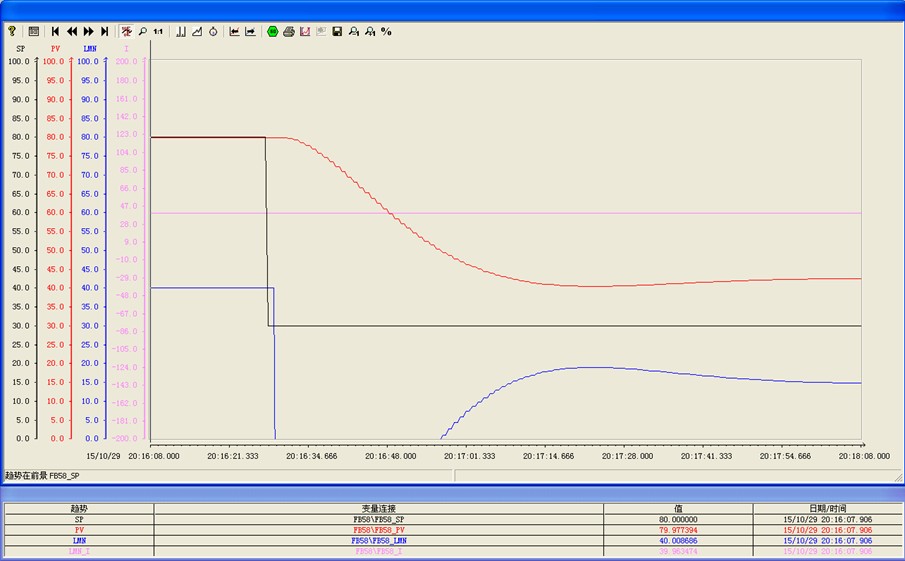Toggle the ruler tool in toolbar

click(126, 31)
